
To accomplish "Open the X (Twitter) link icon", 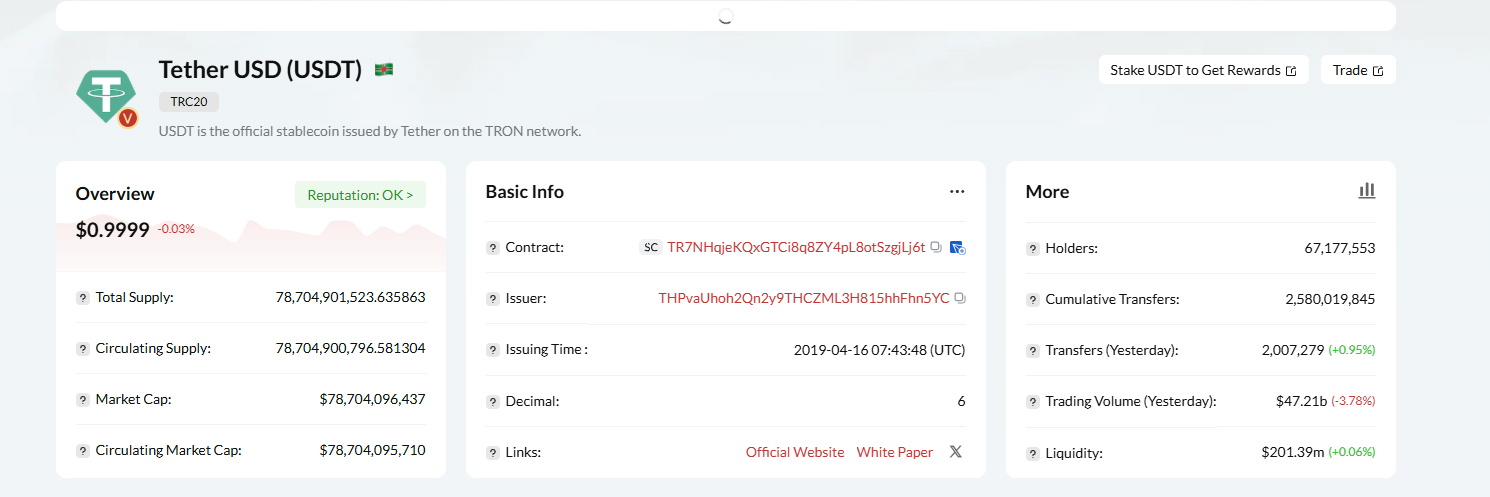I will pyautogui.click(x=955, y=452).
